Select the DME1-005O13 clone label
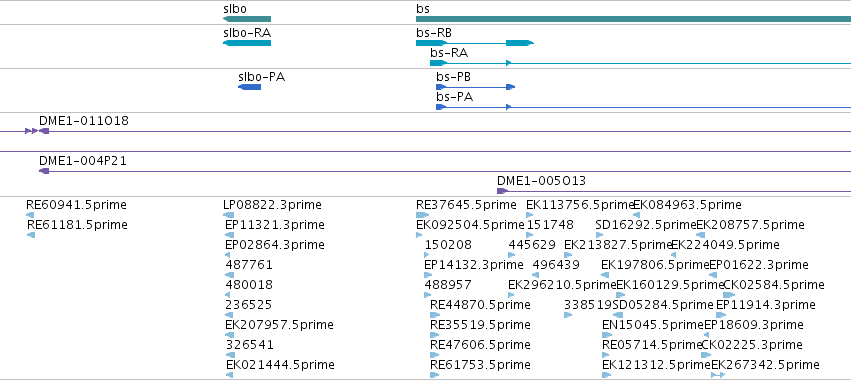The image size is (851, 380). click(541, 181)
